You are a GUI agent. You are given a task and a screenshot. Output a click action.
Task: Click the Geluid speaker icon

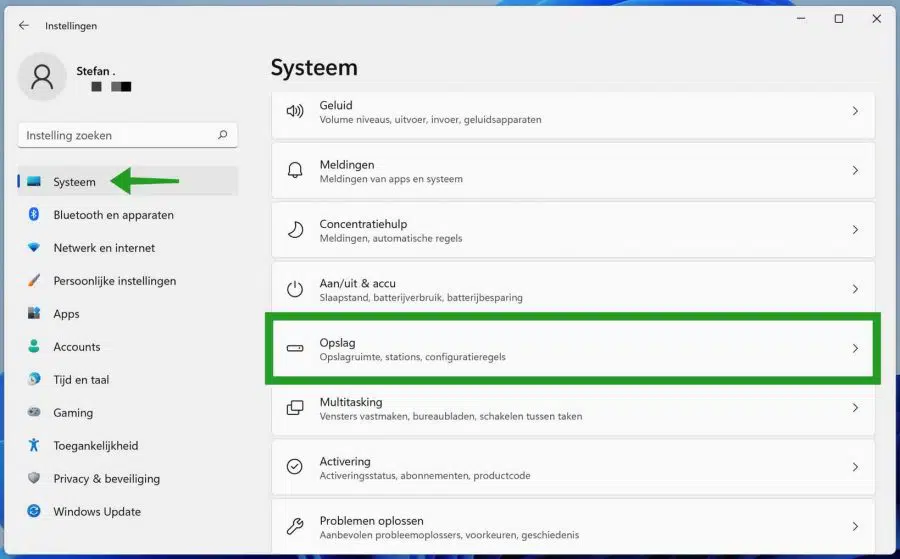click(295, 111)
